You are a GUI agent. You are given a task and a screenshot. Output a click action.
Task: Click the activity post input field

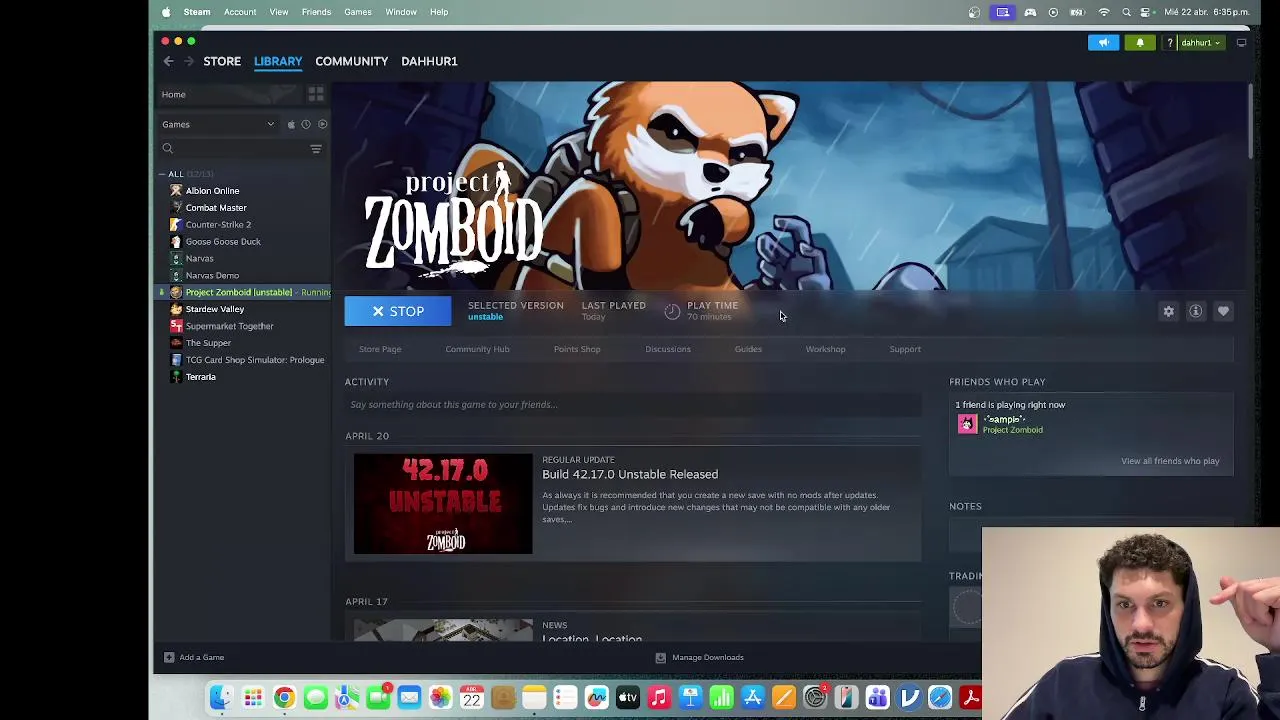pyautogui.click(x=632, y=404)
